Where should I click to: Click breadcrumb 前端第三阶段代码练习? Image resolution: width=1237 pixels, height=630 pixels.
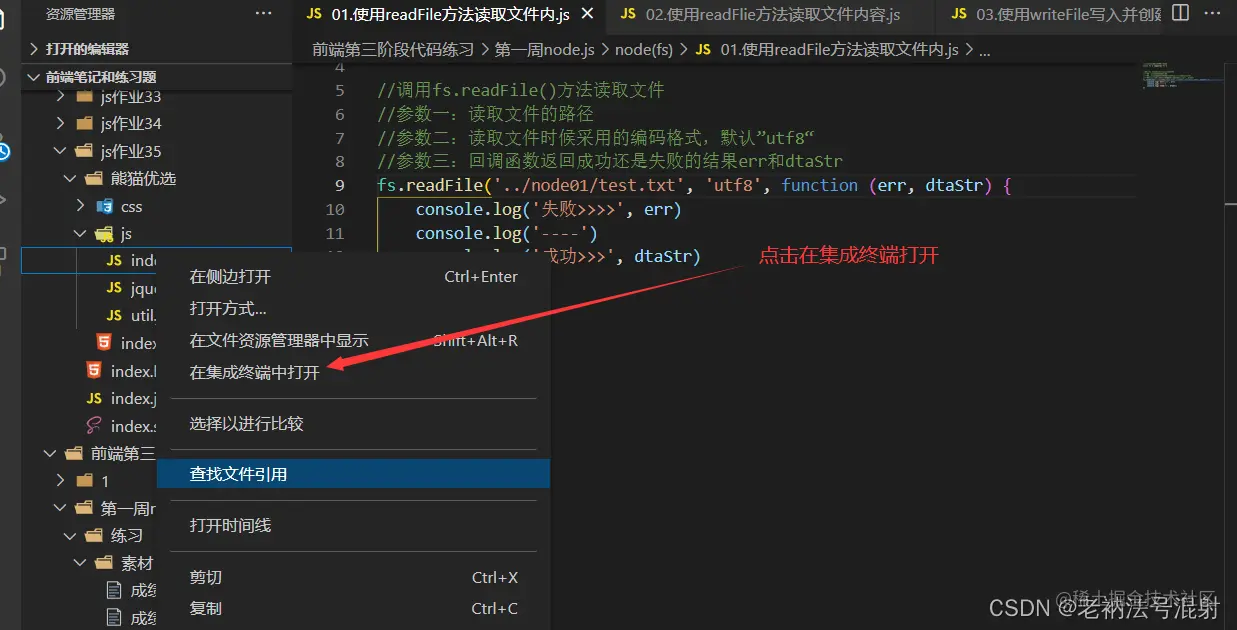point(393,49)
